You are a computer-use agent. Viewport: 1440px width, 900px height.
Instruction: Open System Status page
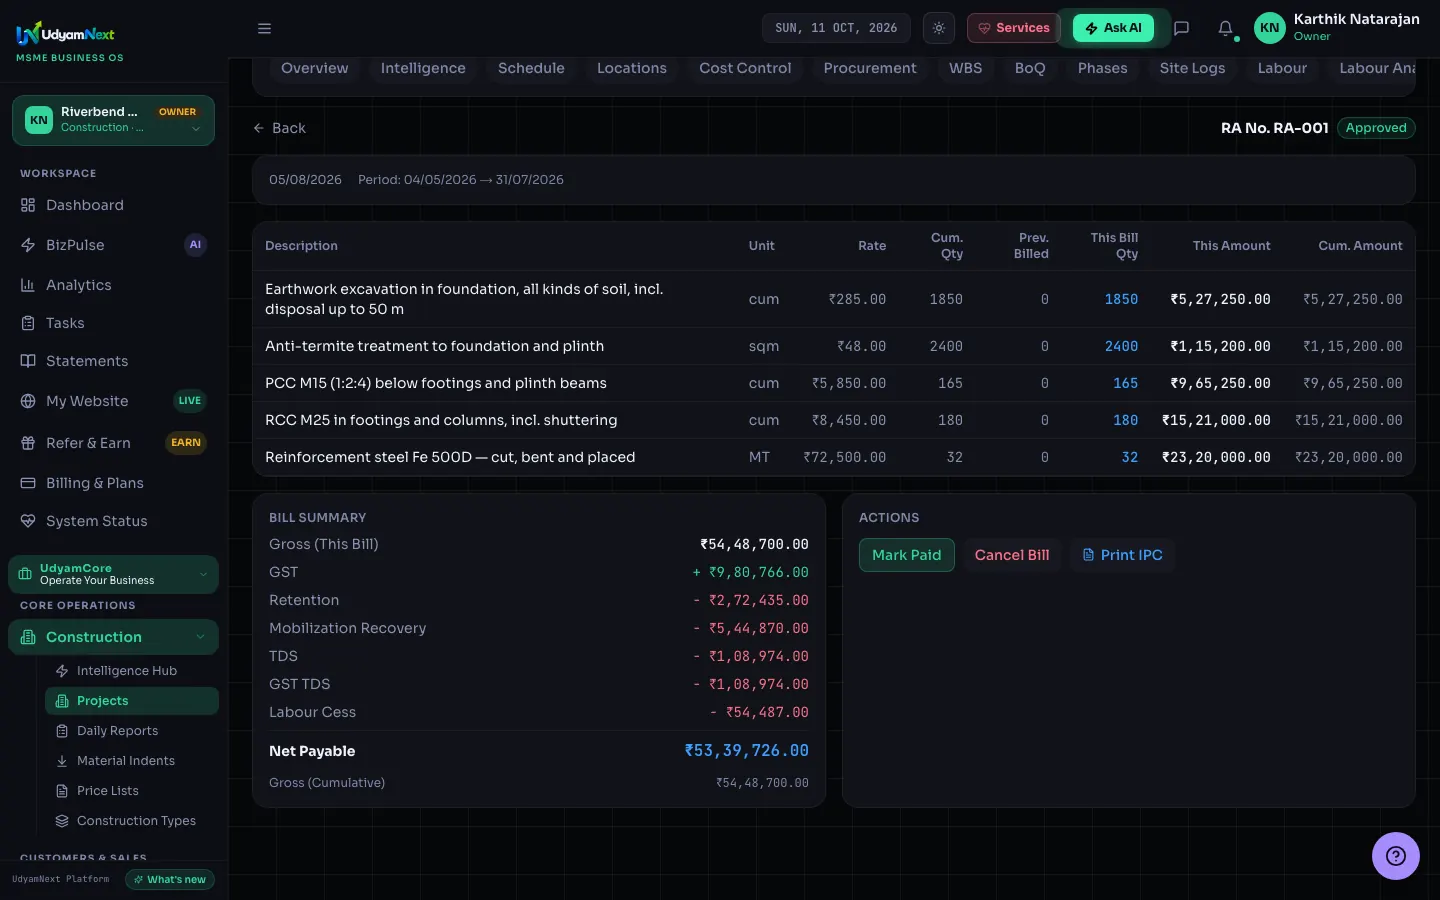(113, 521)
